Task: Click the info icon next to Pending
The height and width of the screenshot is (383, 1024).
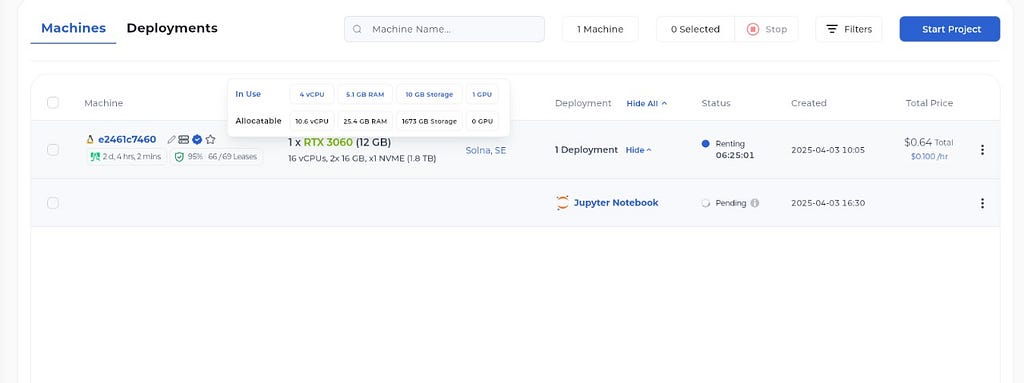Action: (755, 203)
